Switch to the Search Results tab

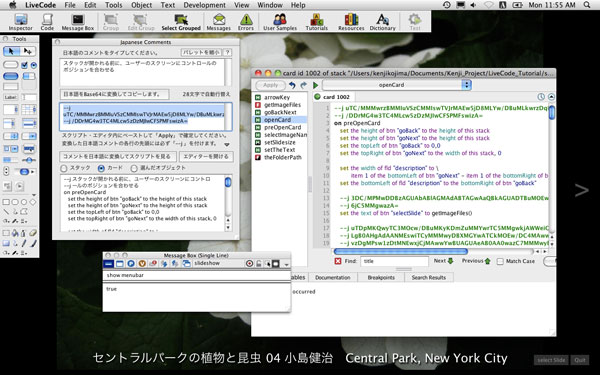pos(429,277)
